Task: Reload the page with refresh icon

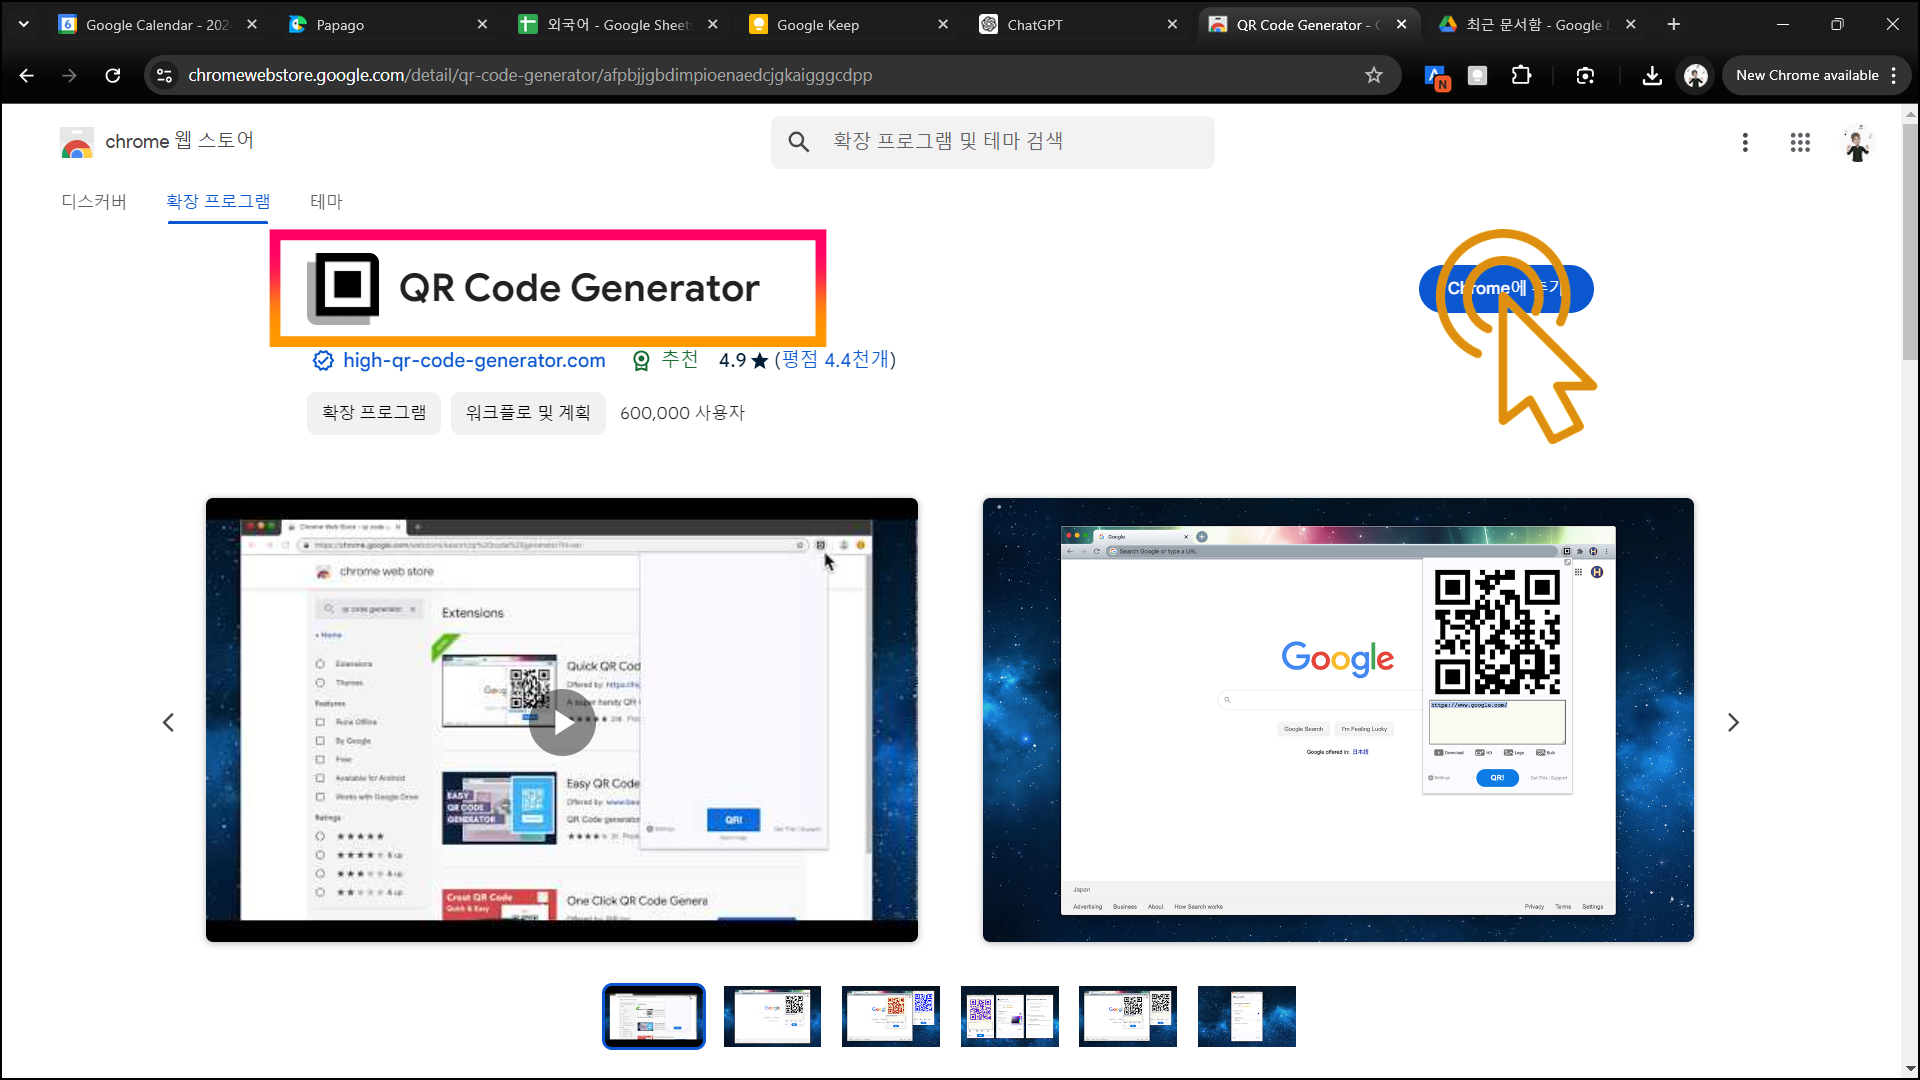Action: pyautogui.click(x=113, y=75)
